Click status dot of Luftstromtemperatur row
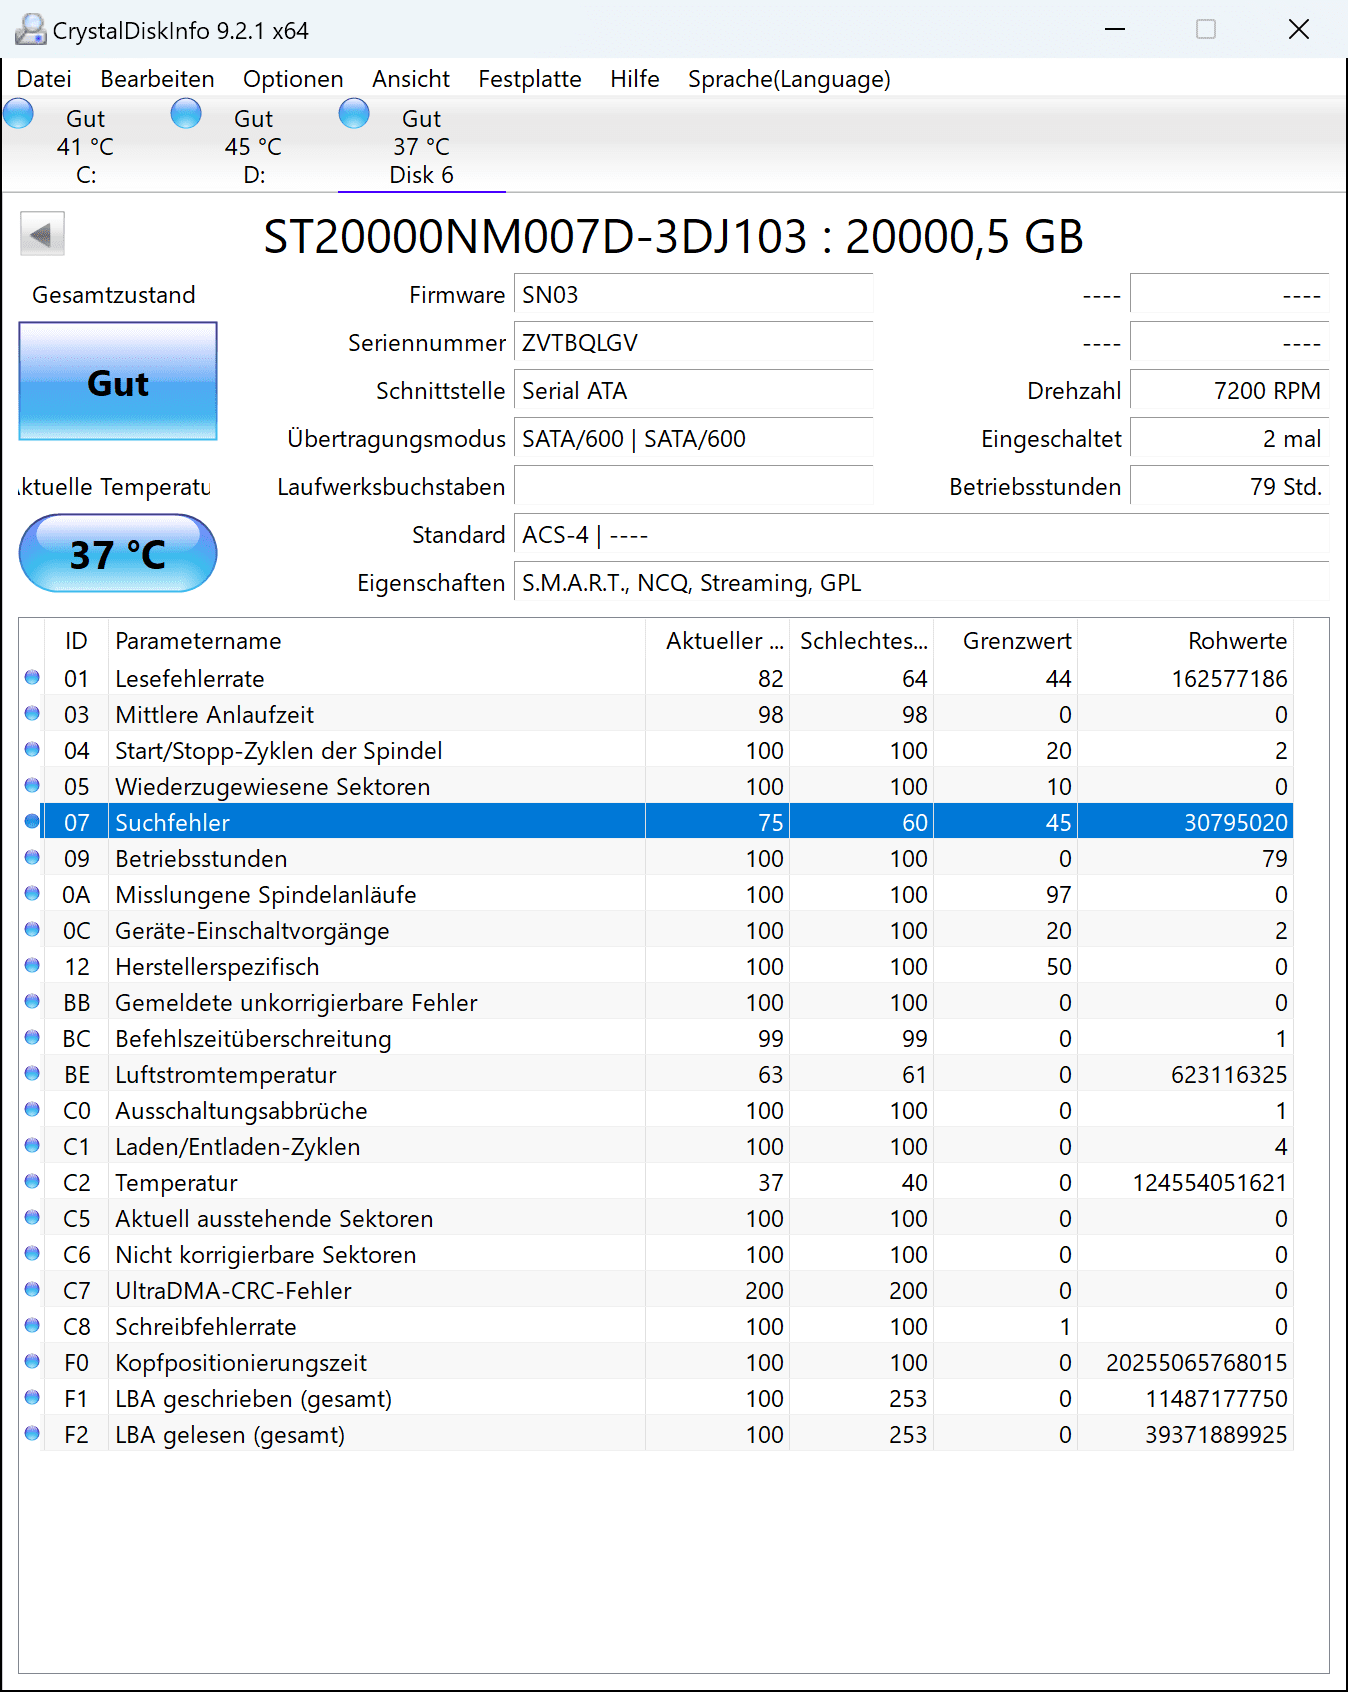The width and height of the screenshot is (1348, 1692). pos(32,1074)
